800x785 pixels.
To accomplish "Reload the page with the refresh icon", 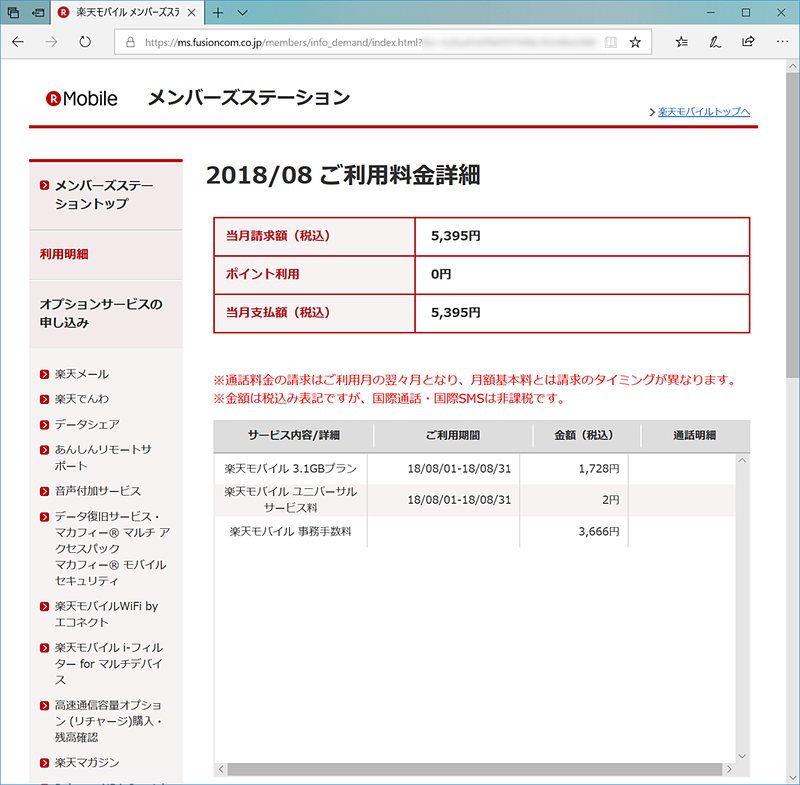I will [84, 42].
